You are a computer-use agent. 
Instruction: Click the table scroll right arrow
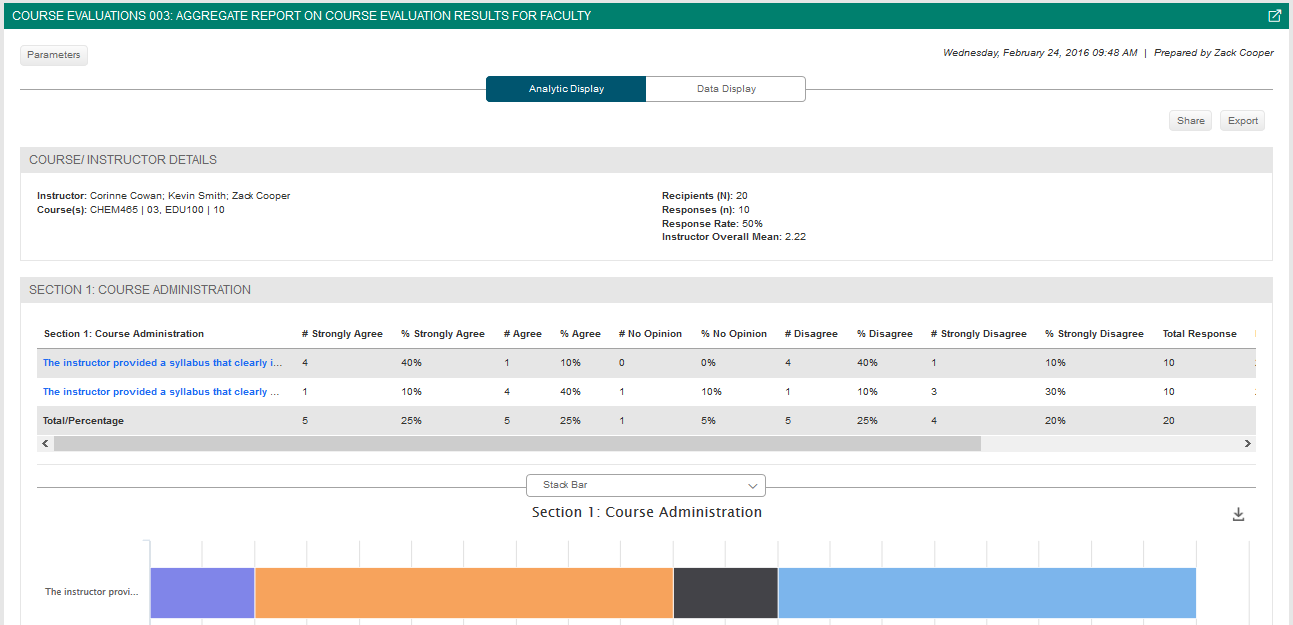click(1247, 443)
